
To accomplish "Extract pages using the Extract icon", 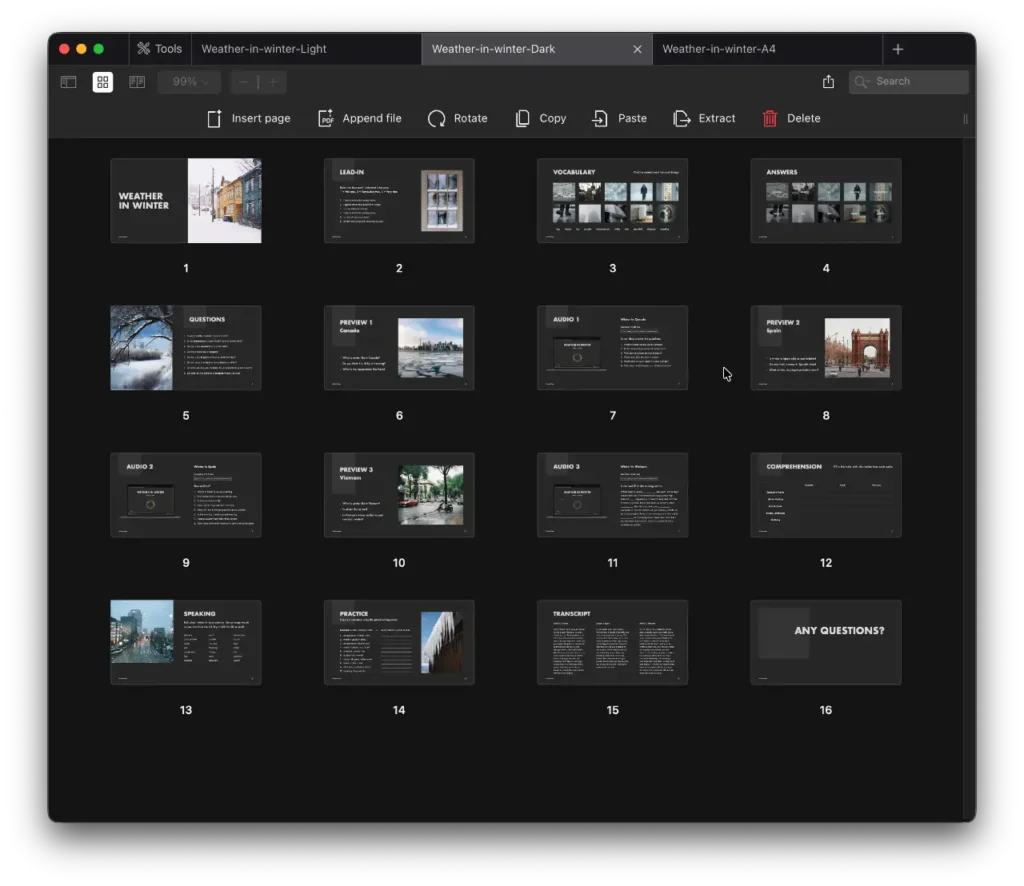I will click(682, 118).
